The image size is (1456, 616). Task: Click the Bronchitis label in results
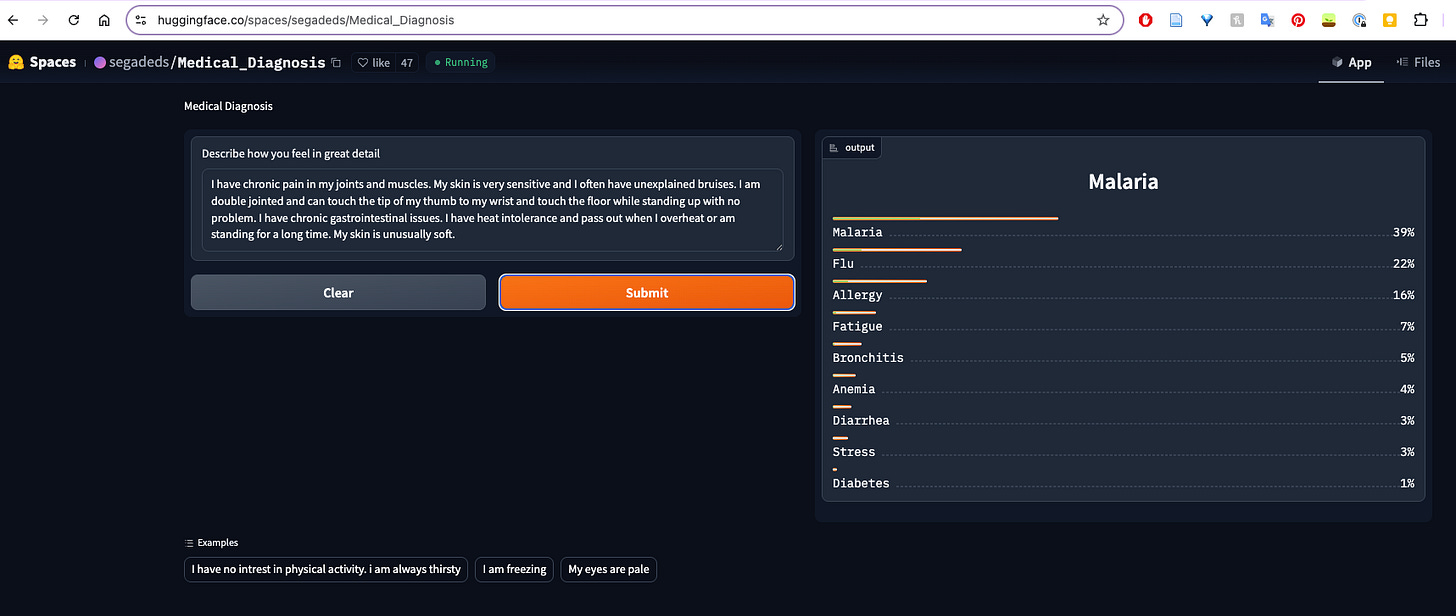tap(868, 358)
